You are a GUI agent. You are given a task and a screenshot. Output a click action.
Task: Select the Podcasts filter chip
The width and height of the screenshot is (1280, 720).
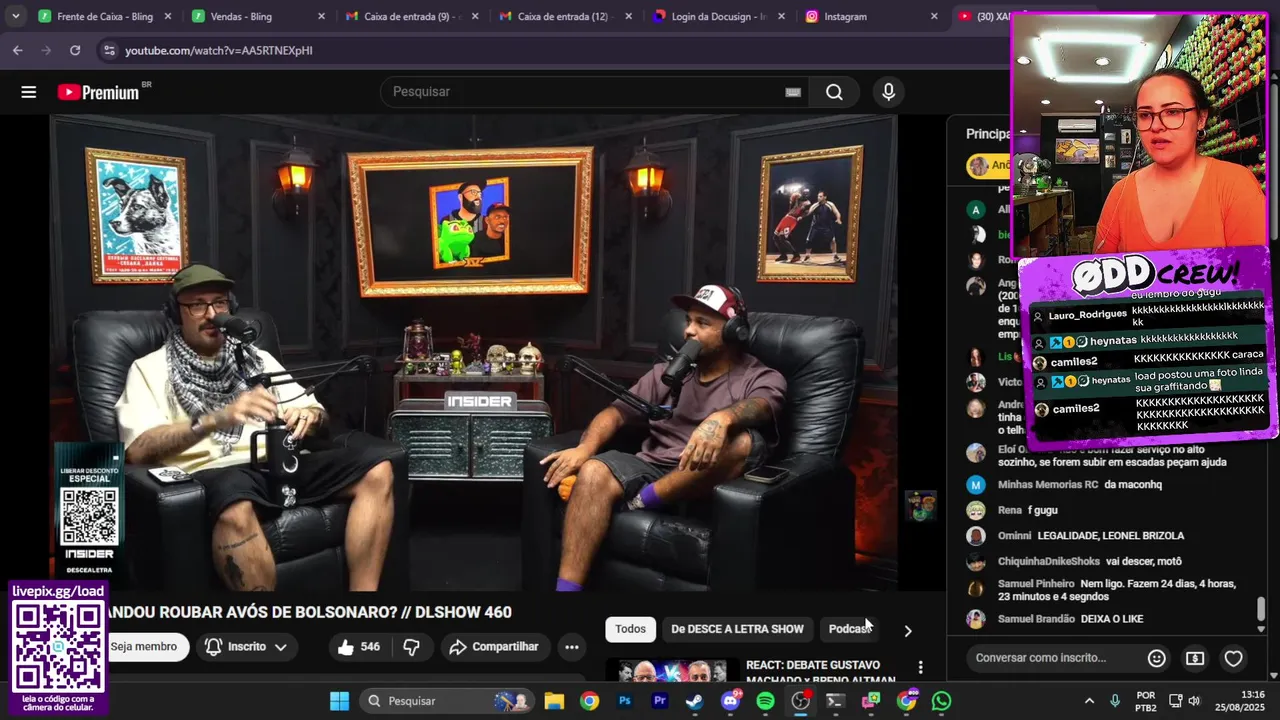tap(849, 629)
